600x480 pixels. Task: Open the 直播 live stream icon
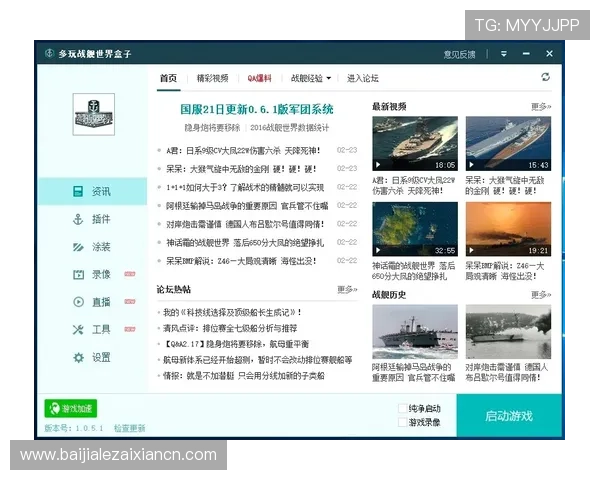[x=78, y=302]
